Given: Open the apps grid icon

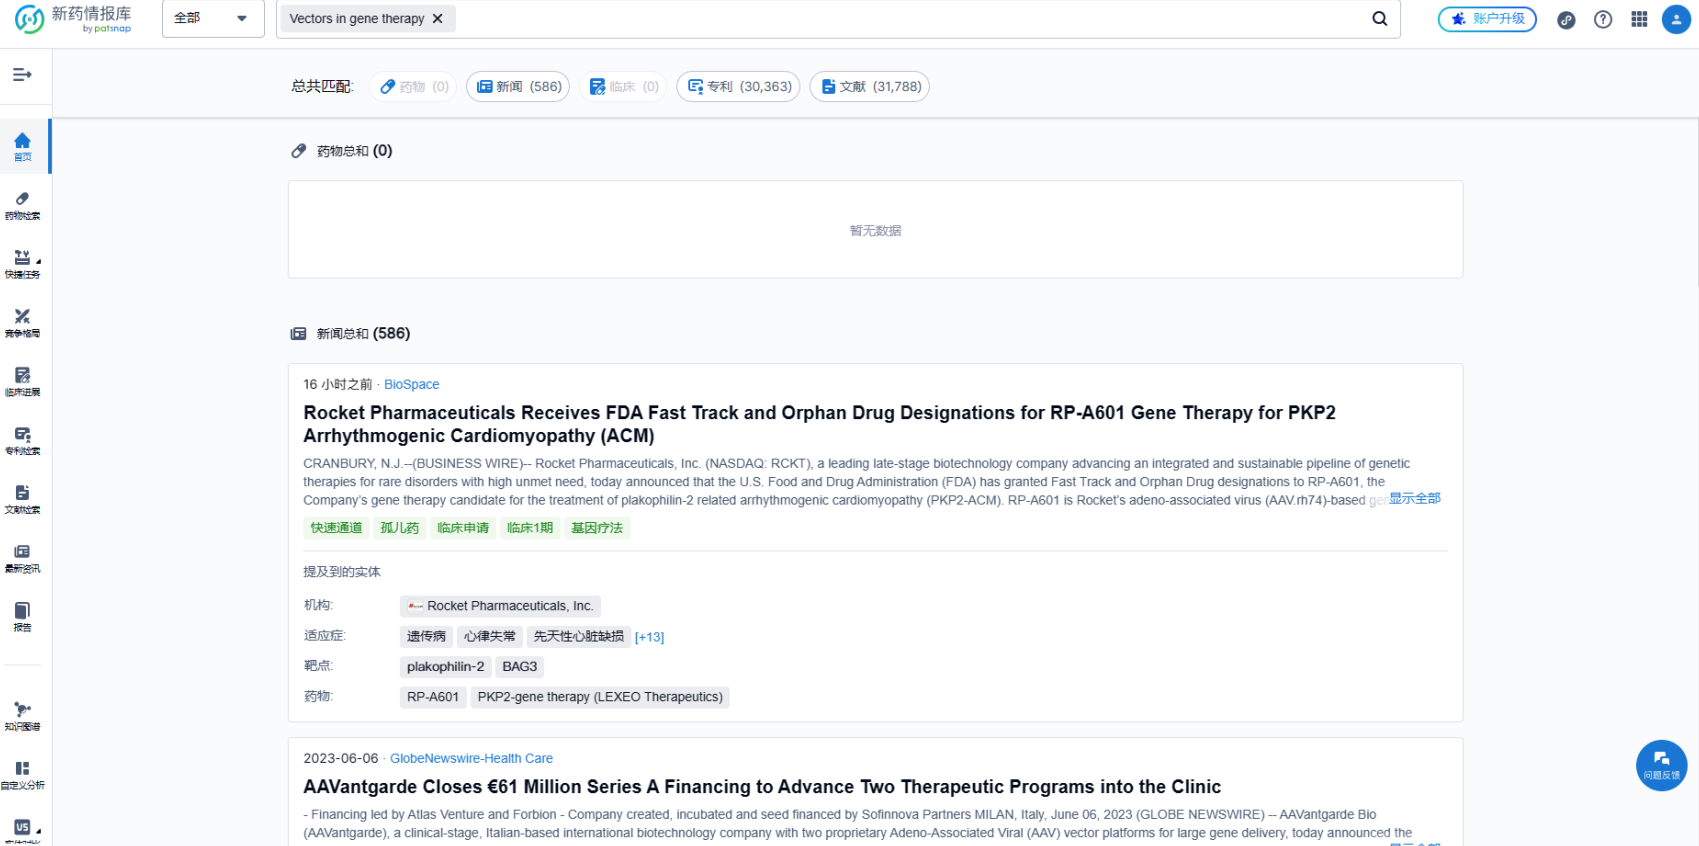Looking at the screenshot, I should (1639, 19).
